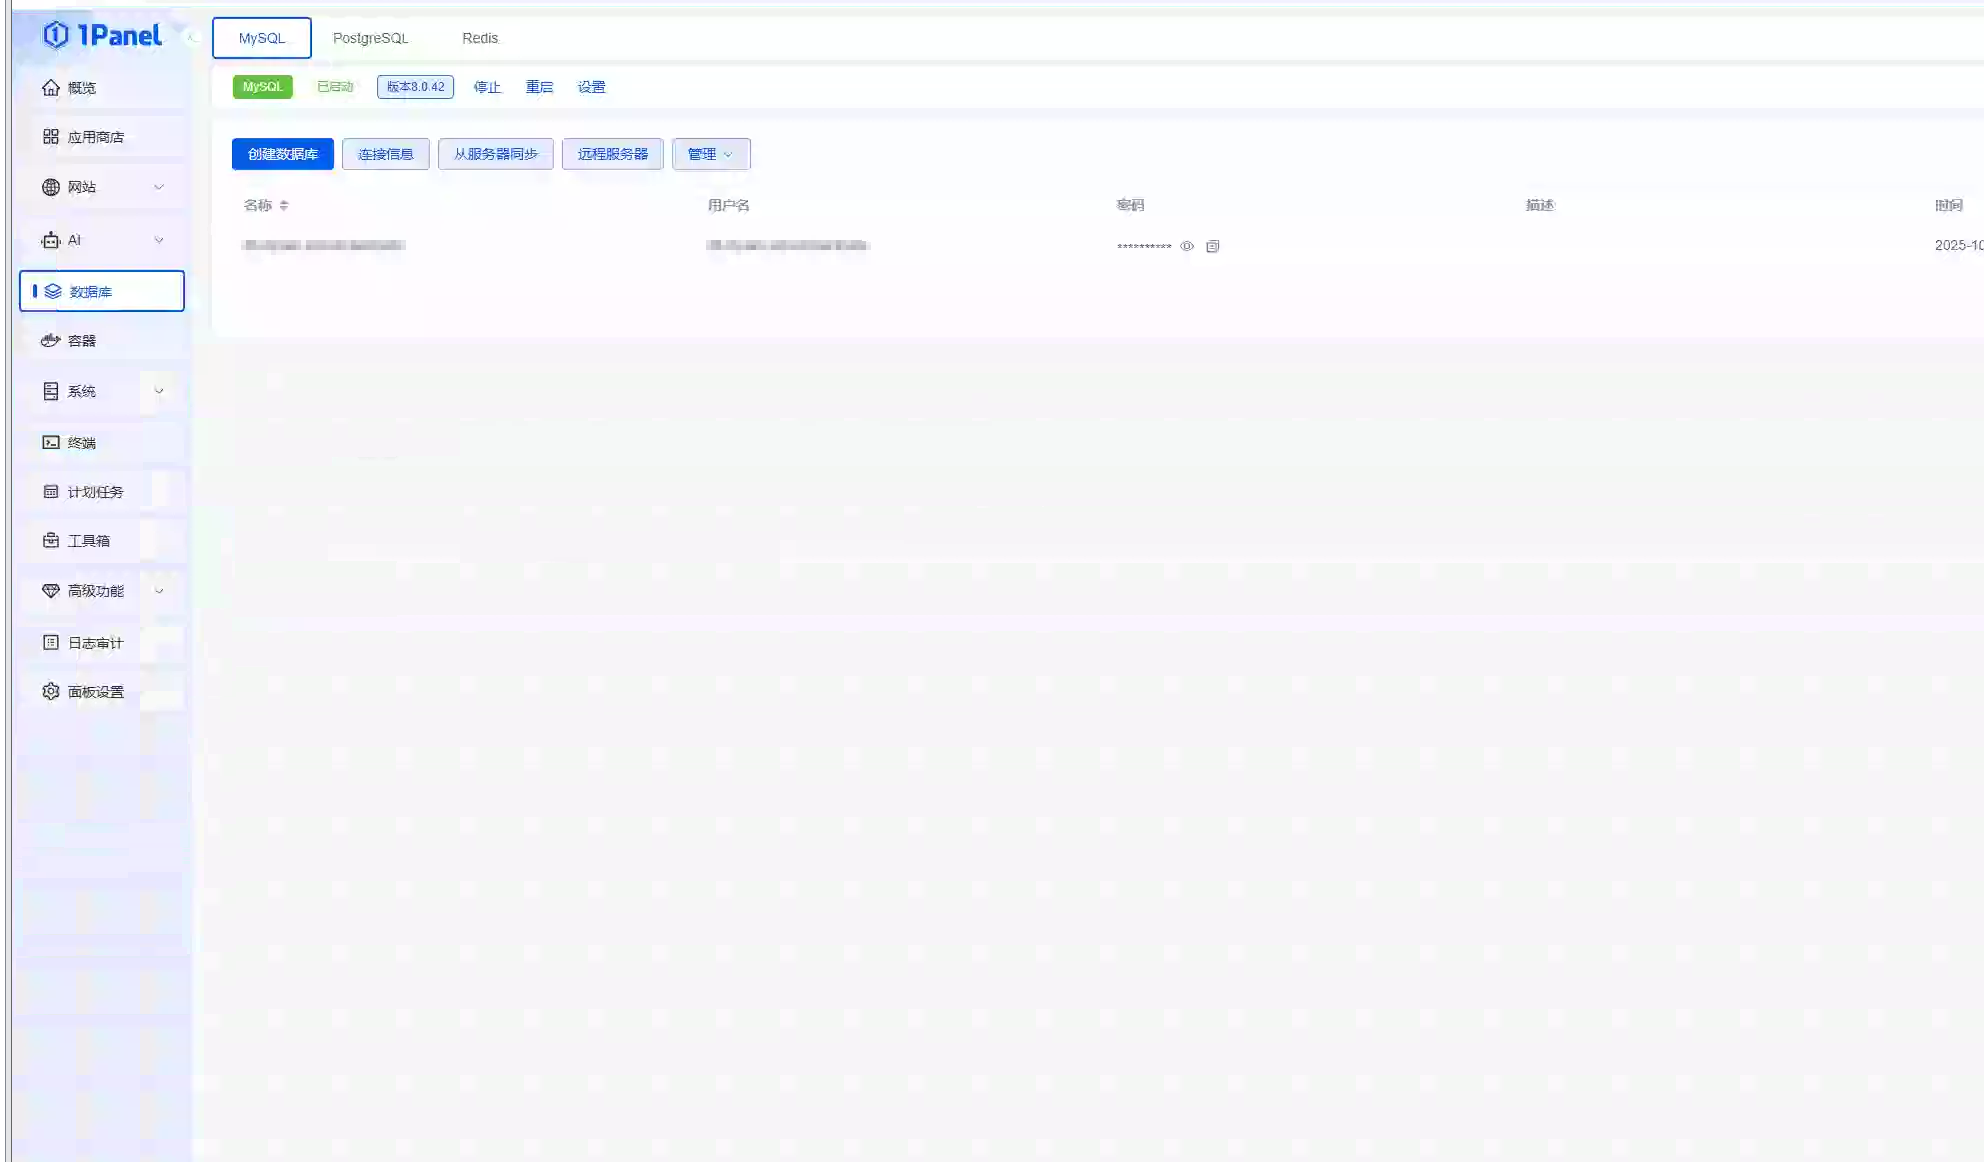
Task: Open the 终端 terminal icon
Action: click(51, 443)
